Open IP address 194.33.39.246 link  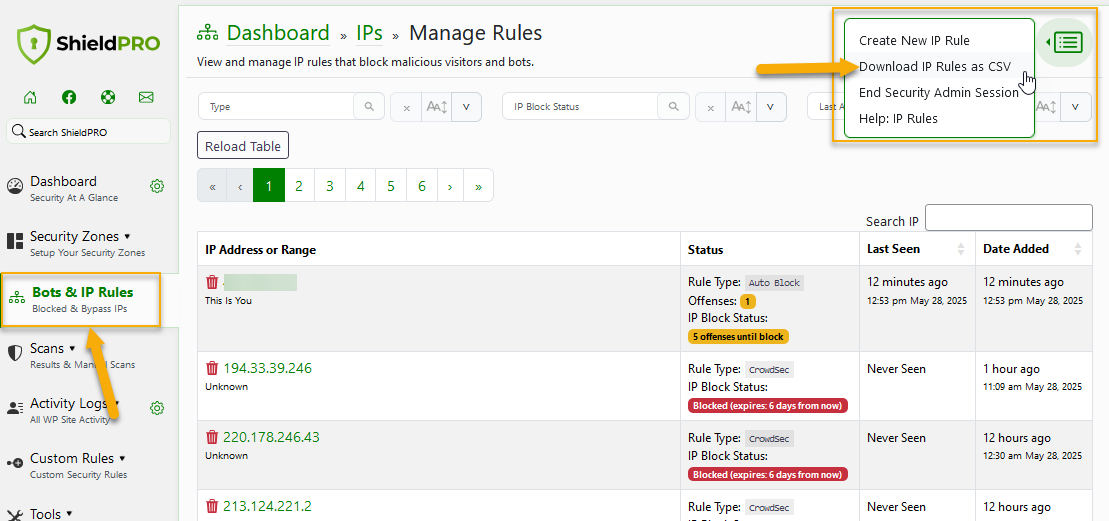[x=267, y=368]
